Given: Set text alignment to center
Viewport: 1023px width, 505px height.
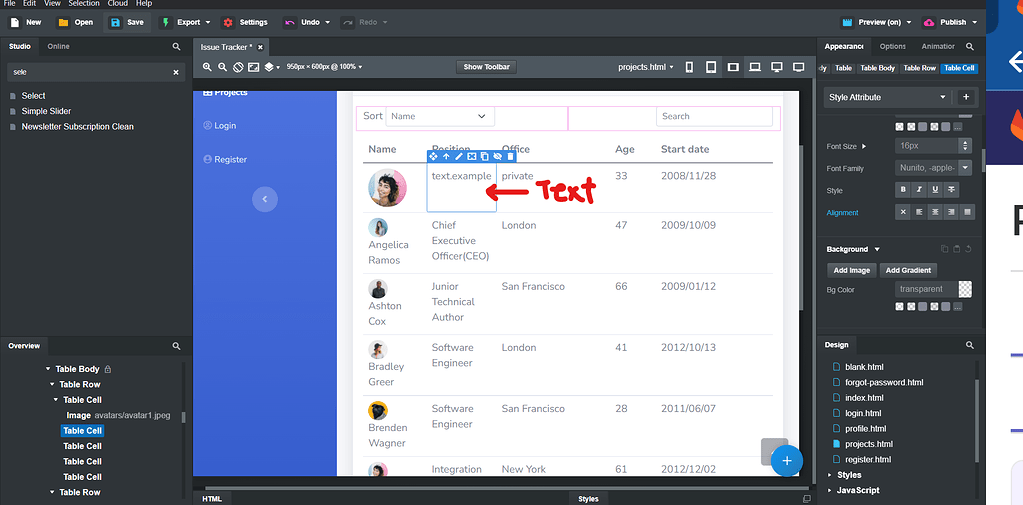Looking at the screenshot, I should 935,212.
